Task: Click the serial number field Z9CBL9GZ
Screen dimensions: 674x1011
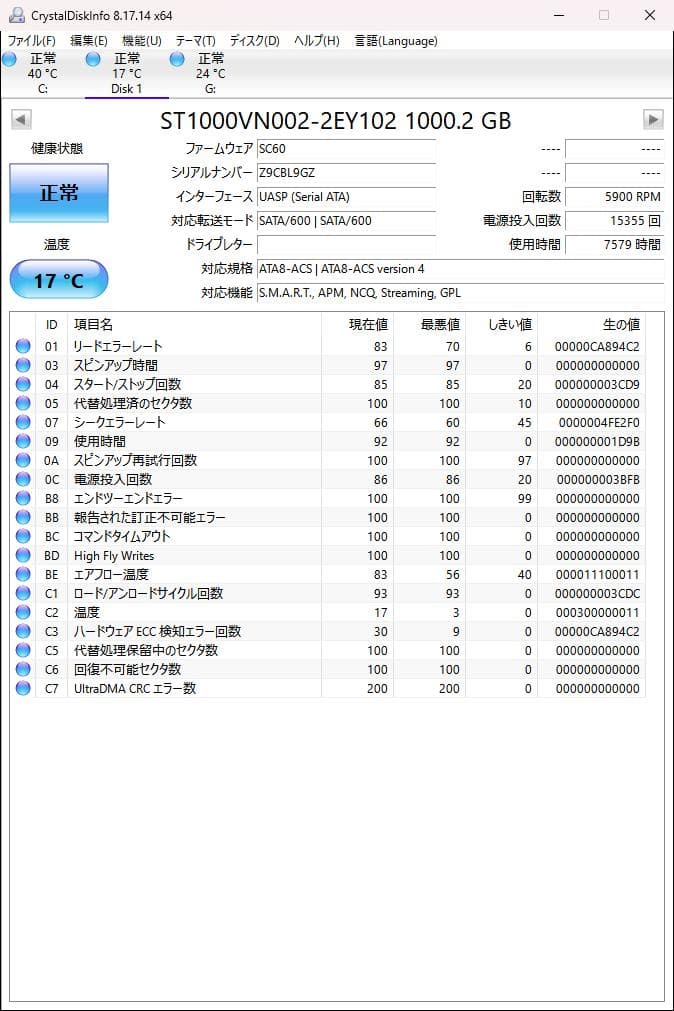Action: (346, 173)
